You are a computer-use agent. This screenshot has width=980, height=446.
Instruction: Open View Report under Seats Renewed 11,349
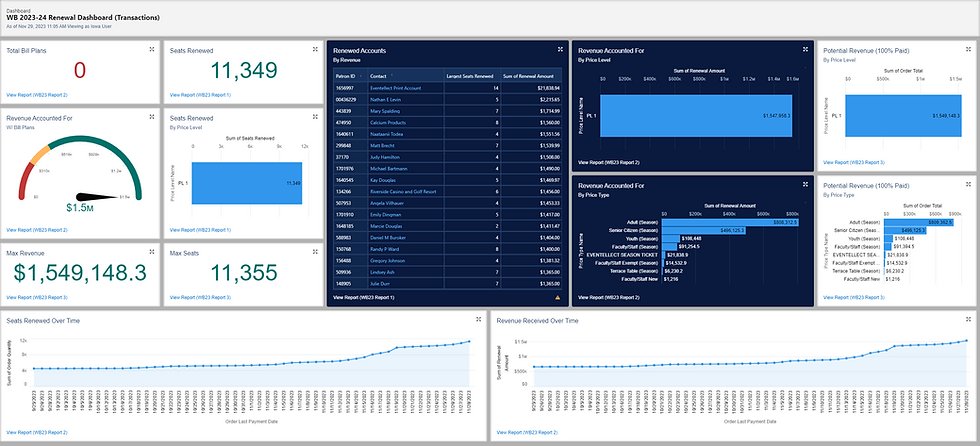(x=200, y=95)
